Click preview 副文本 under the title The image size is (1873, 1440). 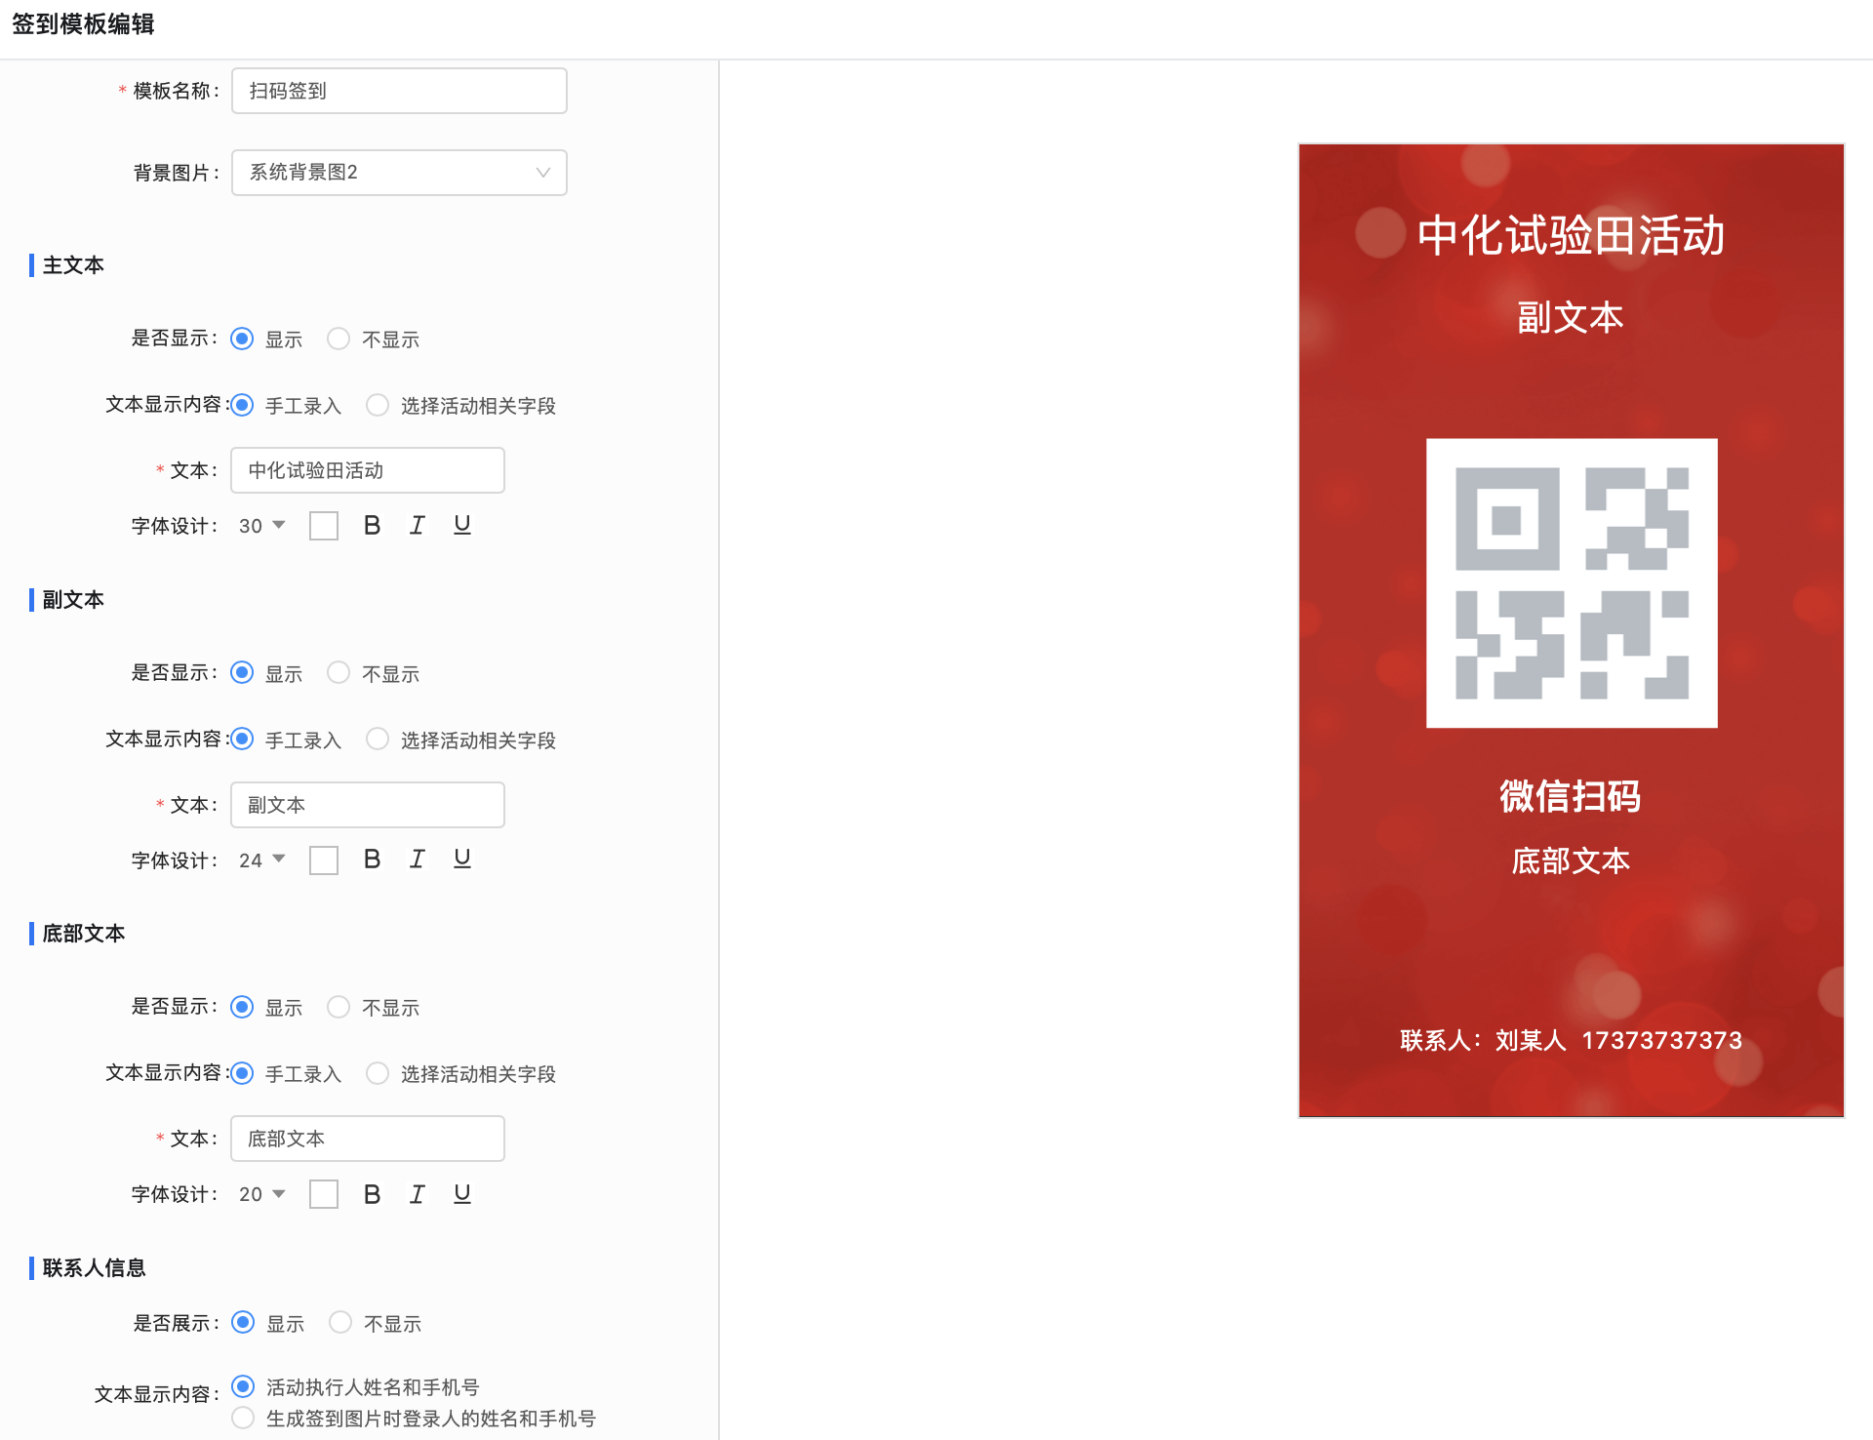[x=1570, y=317]
